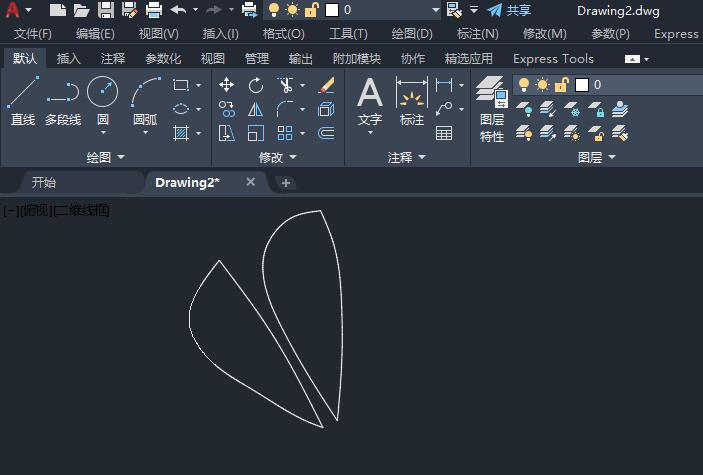Toggle layer 0 lock icon in ribbon
This screenshot has width=703, height=475.
pyautogui.click(x=561, y=85)
